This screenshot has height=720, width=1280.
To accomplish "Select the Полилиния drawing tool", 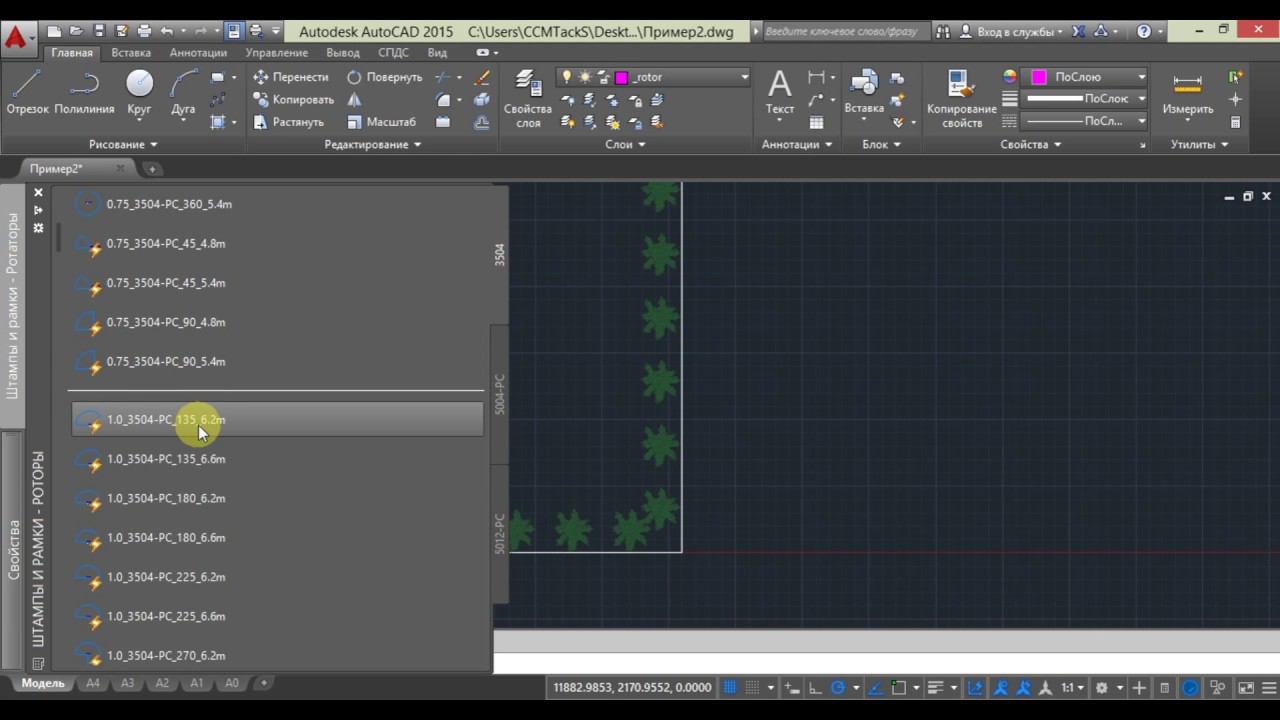I will [x=84, y=92].
